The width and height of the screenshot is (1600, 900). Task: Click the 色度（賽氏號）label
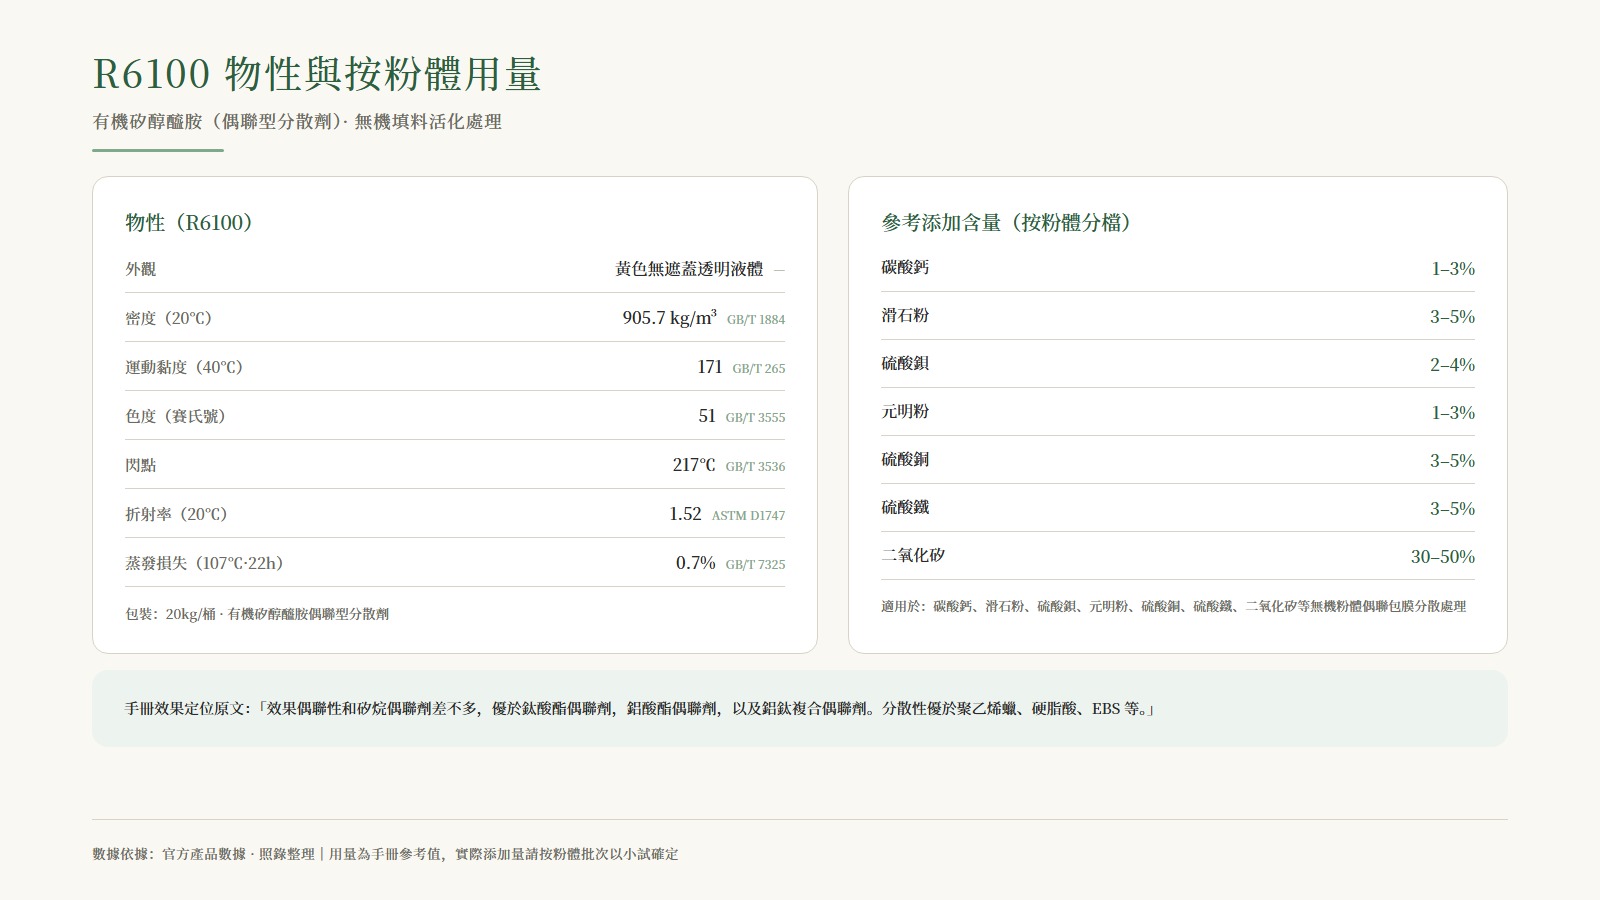click(x=175, y=416)
